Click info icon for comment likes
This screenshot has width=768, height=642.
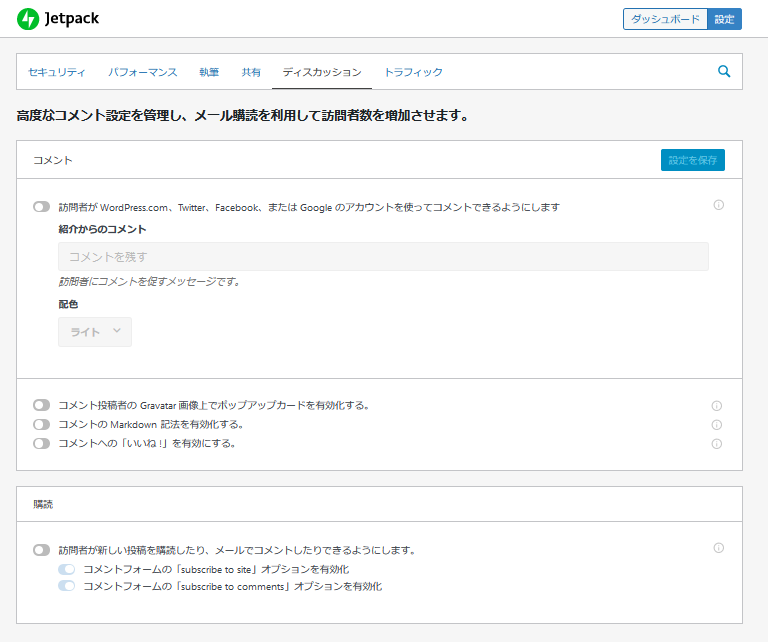[717, 444]
